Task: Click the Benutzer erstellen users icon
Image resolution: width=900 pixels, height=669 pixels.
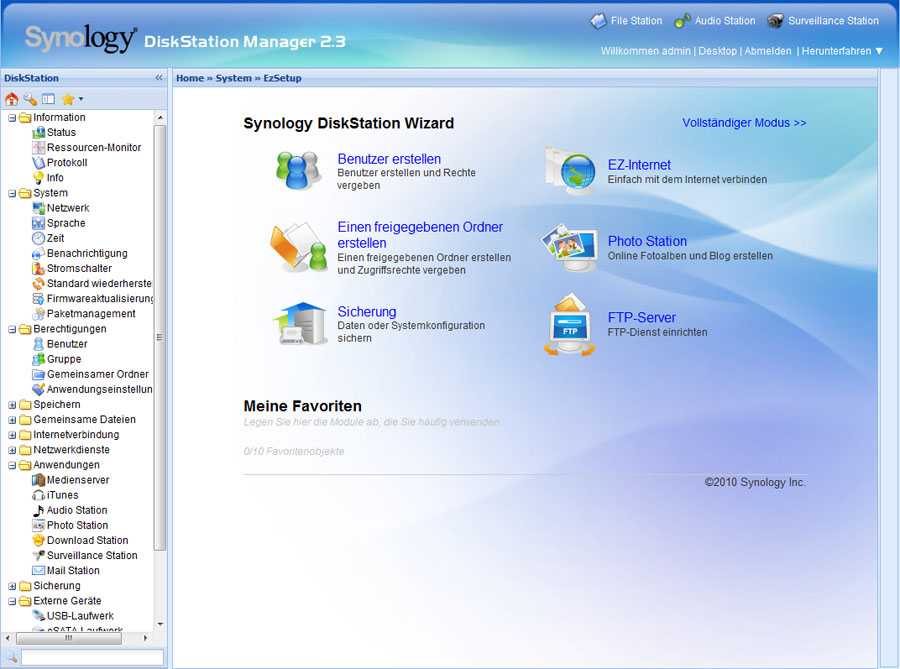Action: (298, 170)
